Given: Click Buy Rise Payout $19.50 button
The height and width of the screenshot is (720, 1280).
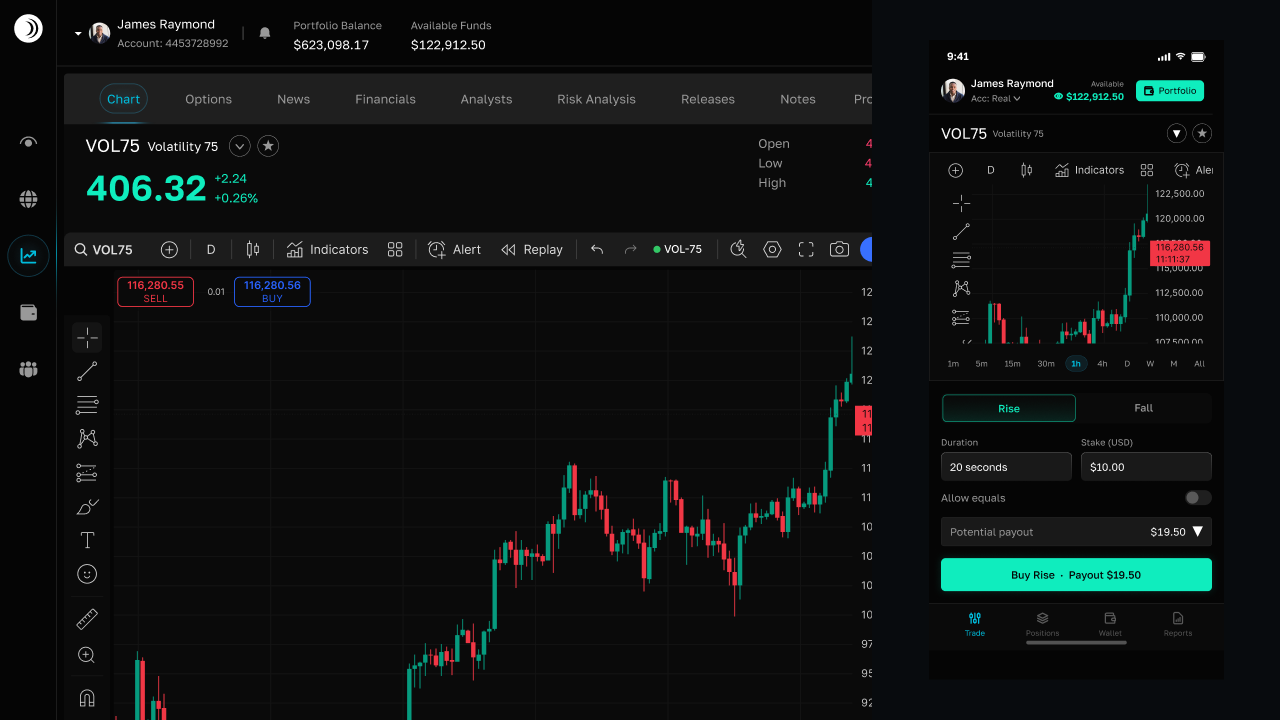Looking at the screenshot, I should (x=1076, y=575).
